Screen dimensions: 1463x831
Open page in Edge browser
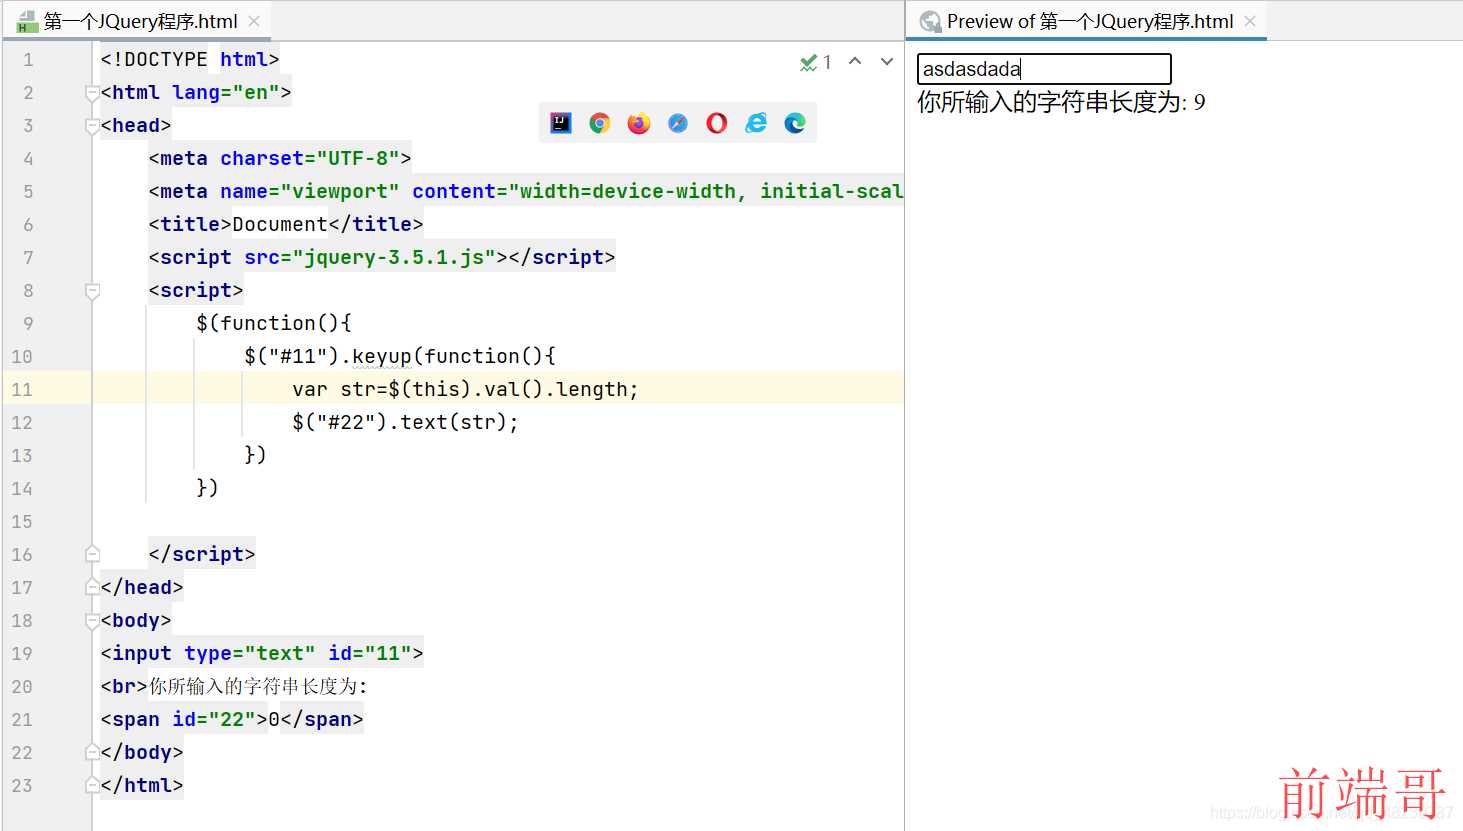pyautogui.click(x=795, y=123)
